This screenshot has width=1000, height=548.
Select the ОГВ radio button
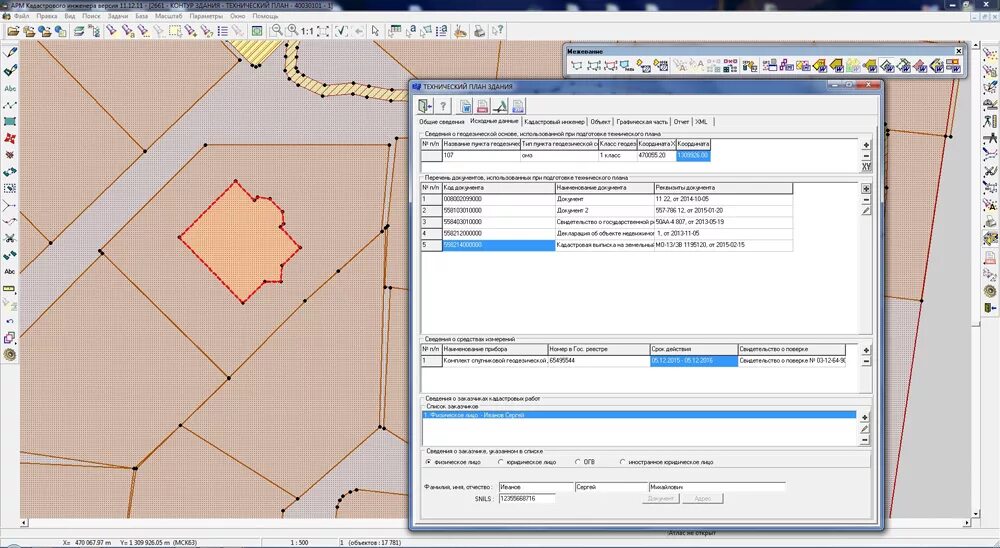[578, 462]
